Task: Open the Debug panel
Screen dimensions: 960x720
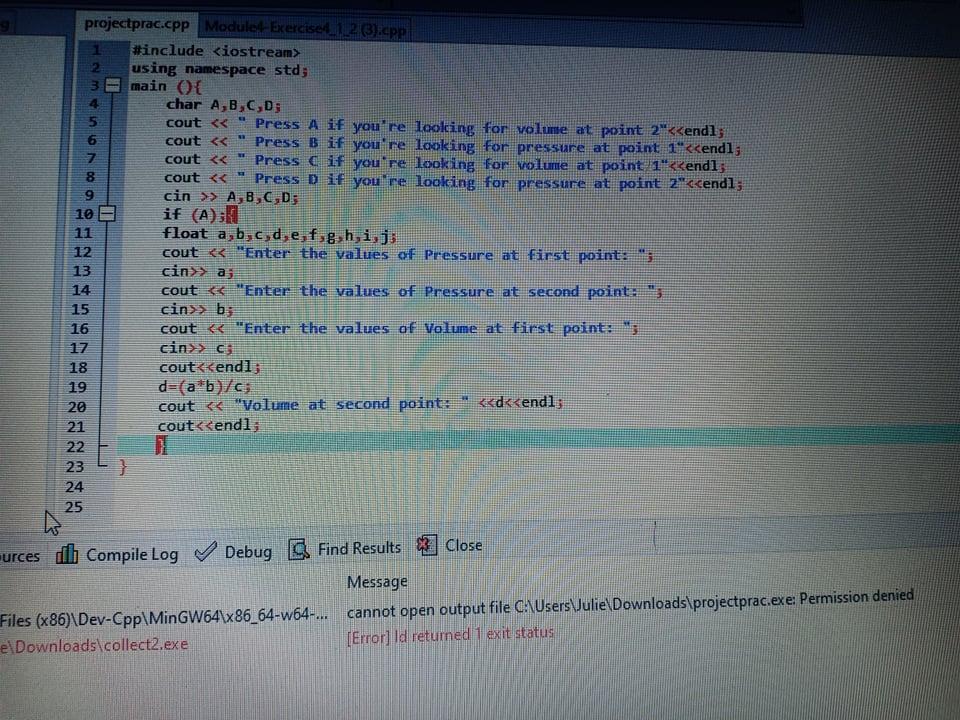Action: pyautogui.click(x=247, y=551)
